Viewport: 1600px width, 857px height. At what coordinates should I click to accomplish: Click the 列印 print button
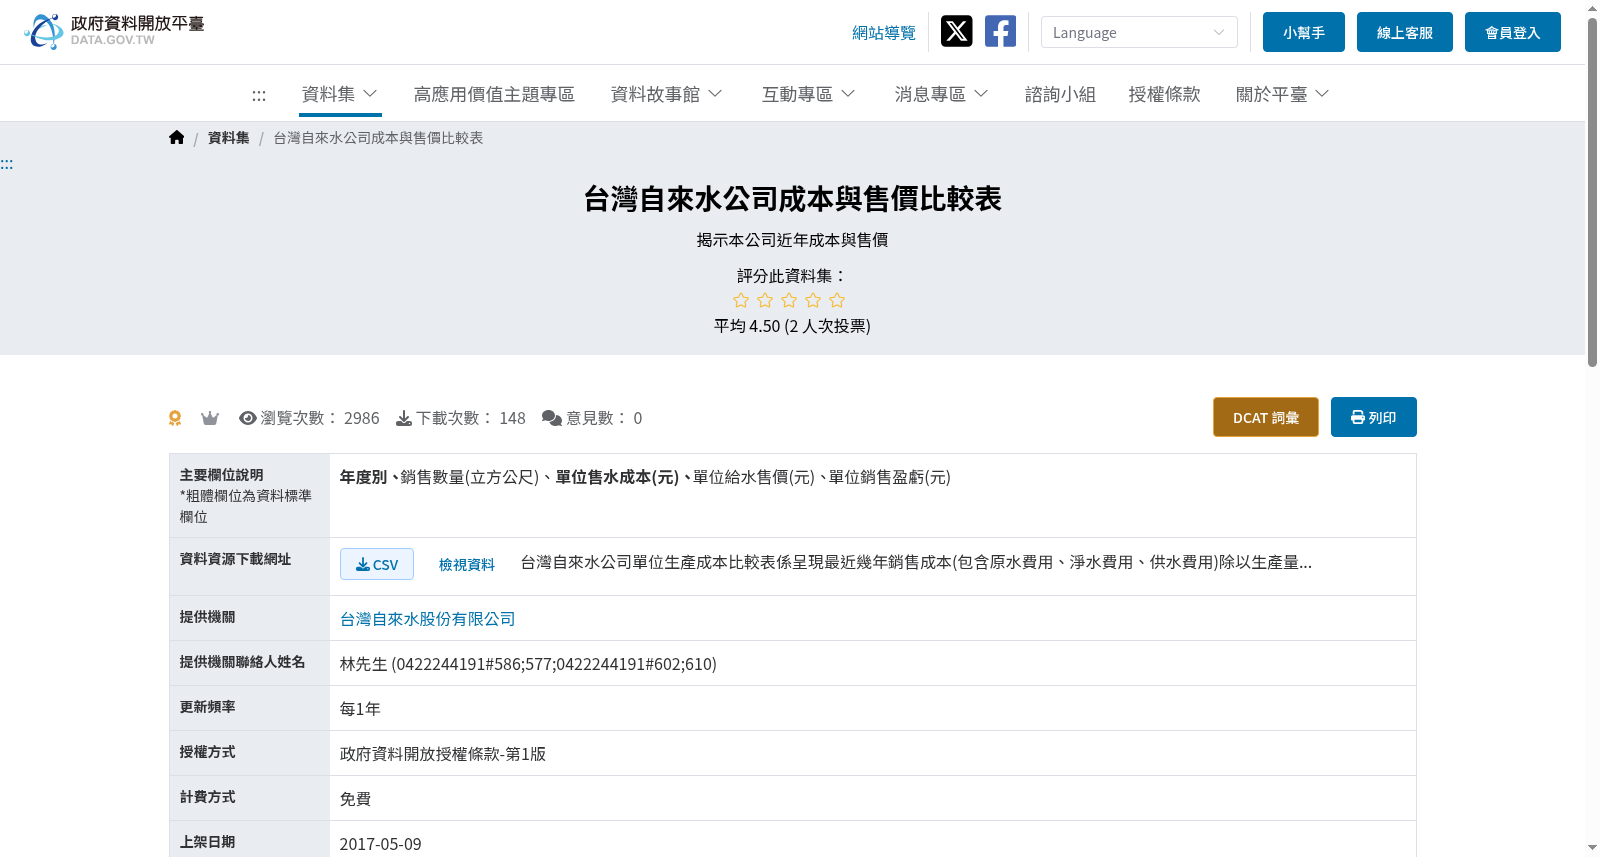(x=1374, y=417)
